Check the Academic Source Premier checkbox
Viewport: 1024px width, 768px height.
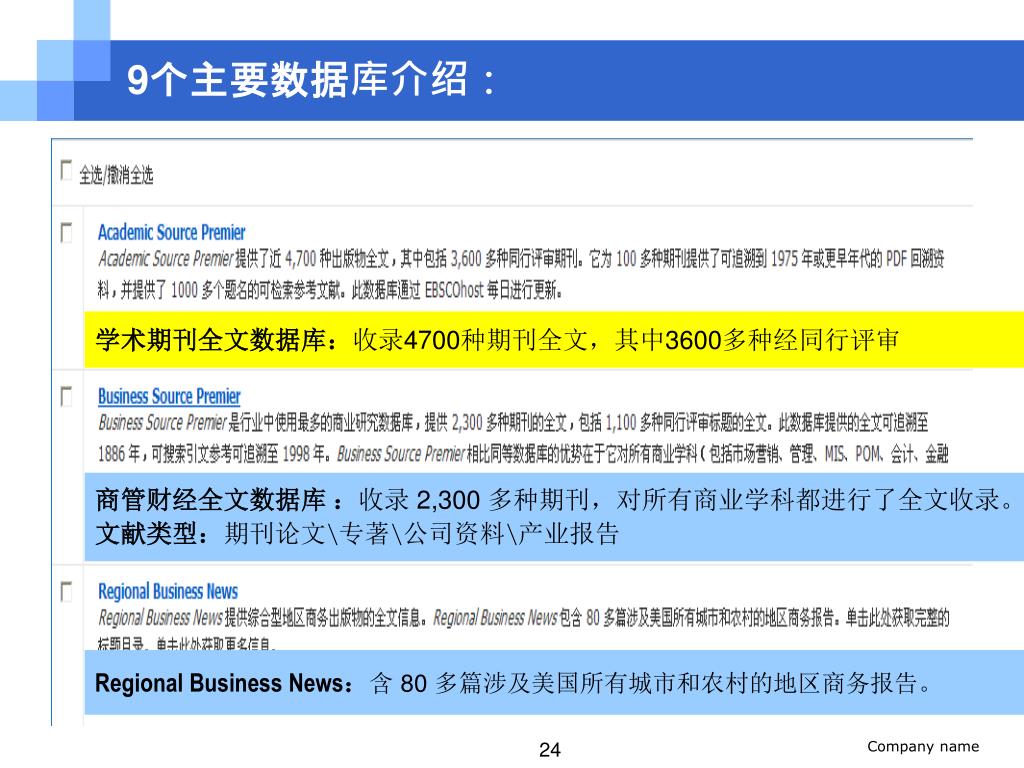(x=66, y=232)
